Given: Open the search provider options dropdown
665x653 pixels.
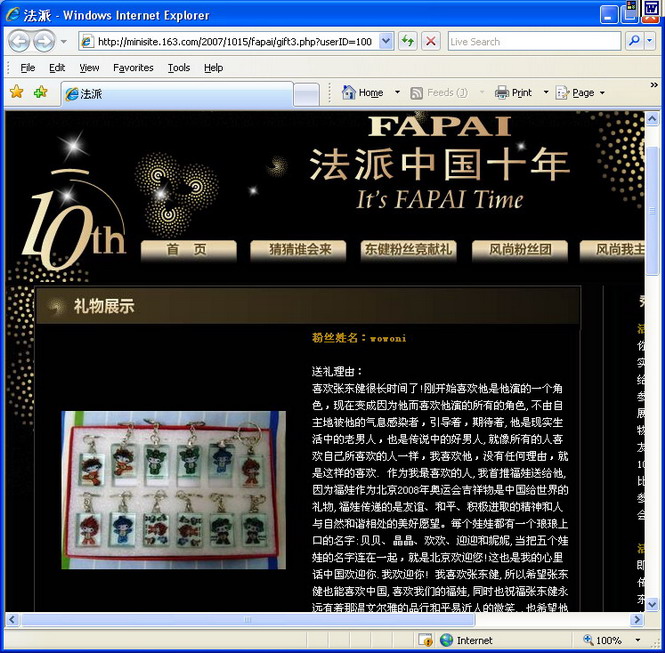Looking at the screenshot, I should [650, 41].
